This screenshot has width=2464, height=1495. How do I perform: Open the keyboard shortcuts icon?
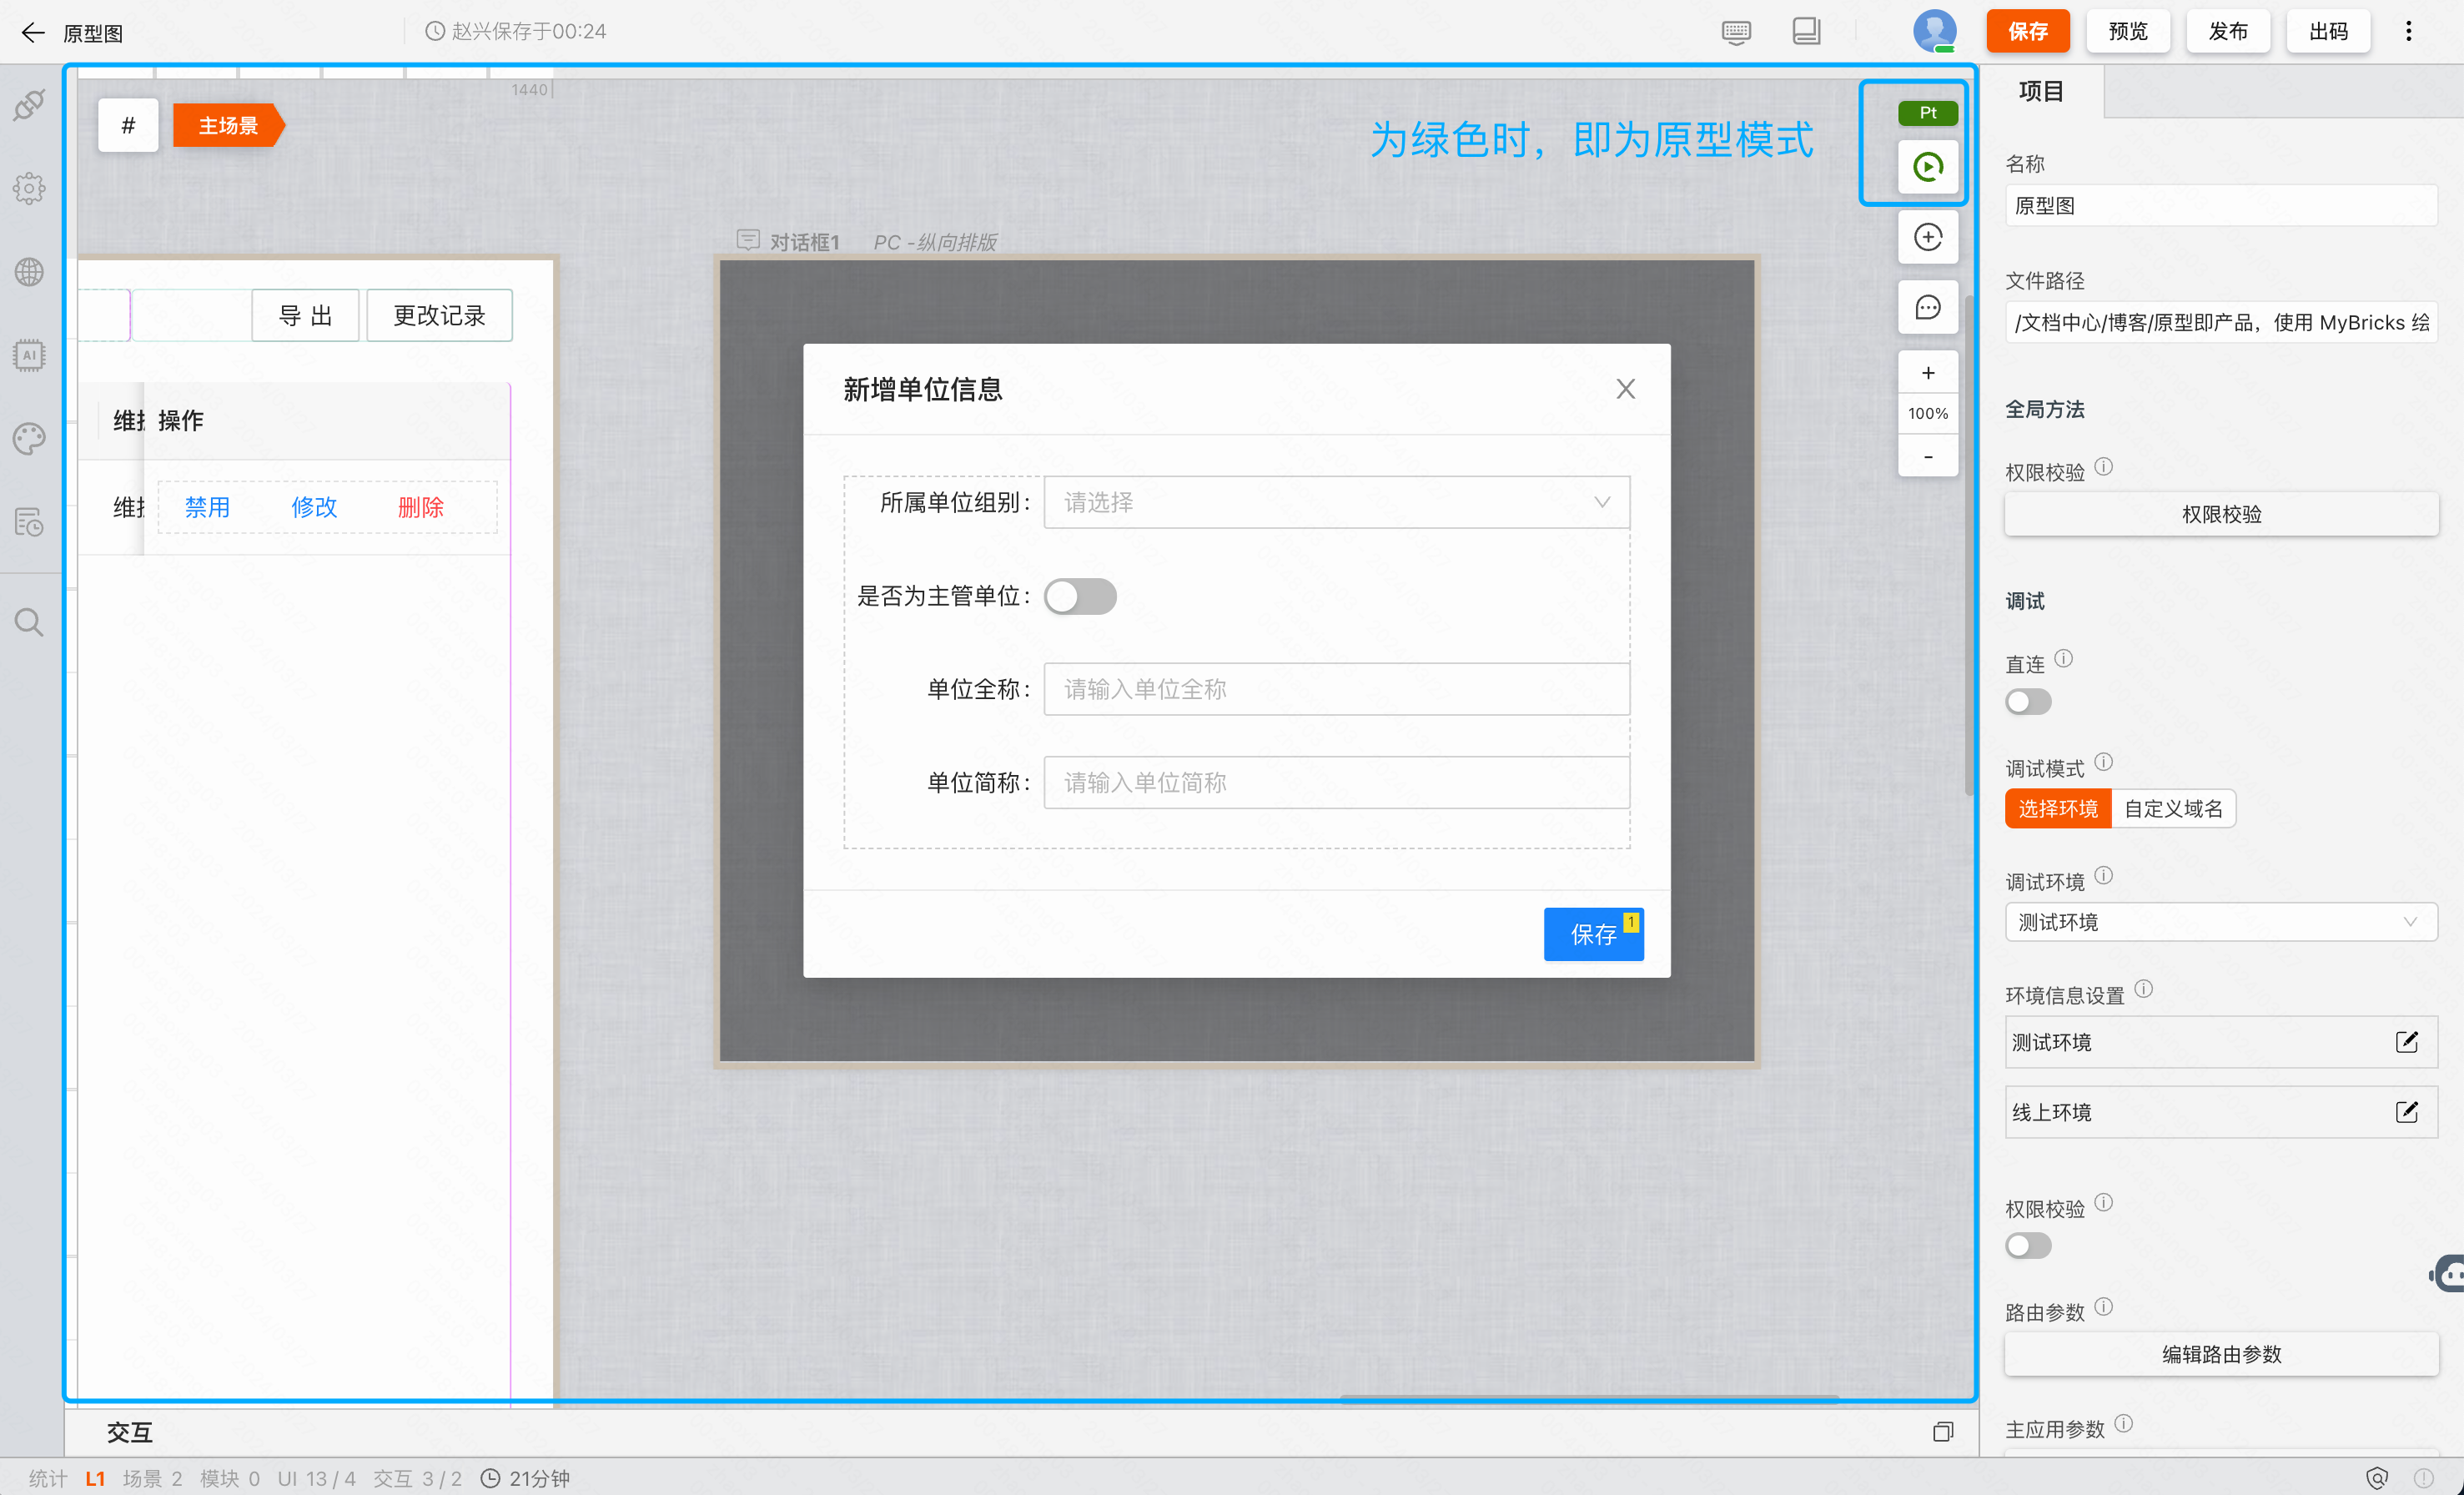point(1736,32)
